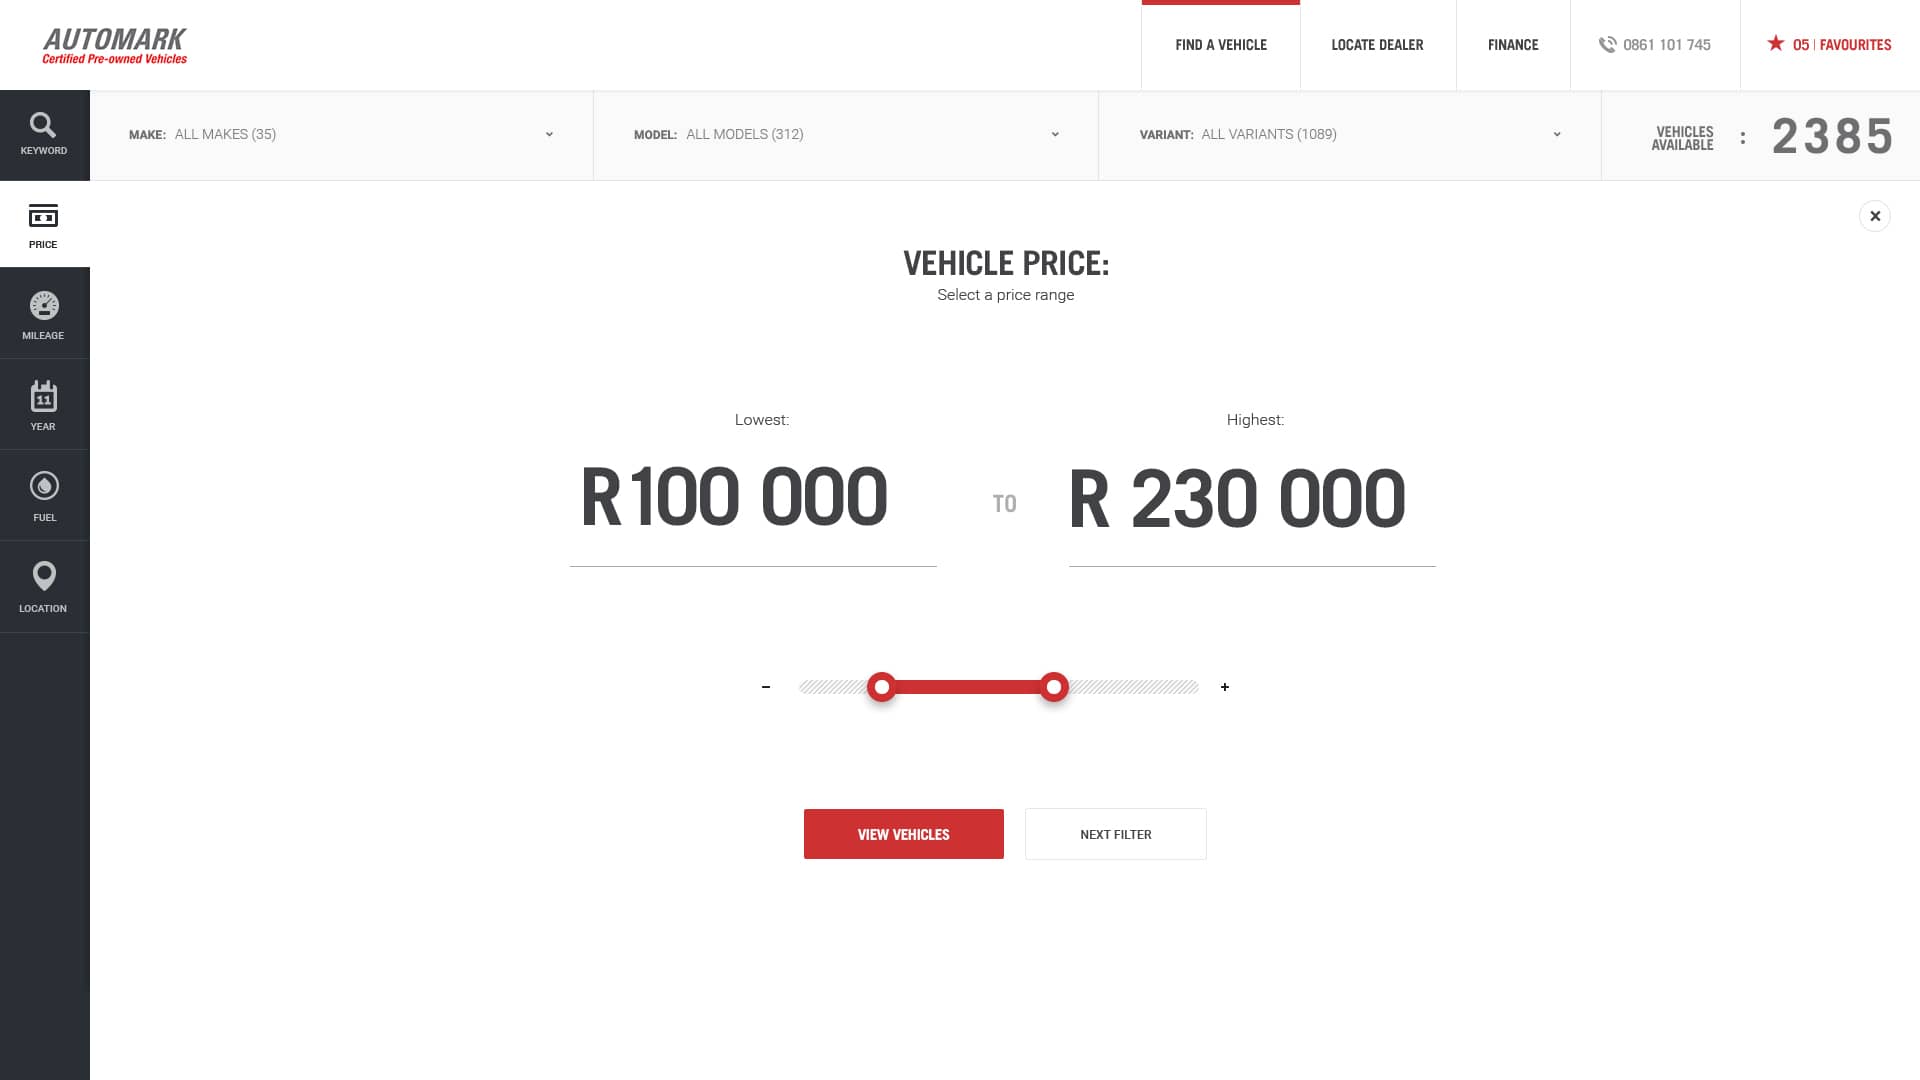
Task: Select the Mileage filter icon
Action: tap(44, 305)
